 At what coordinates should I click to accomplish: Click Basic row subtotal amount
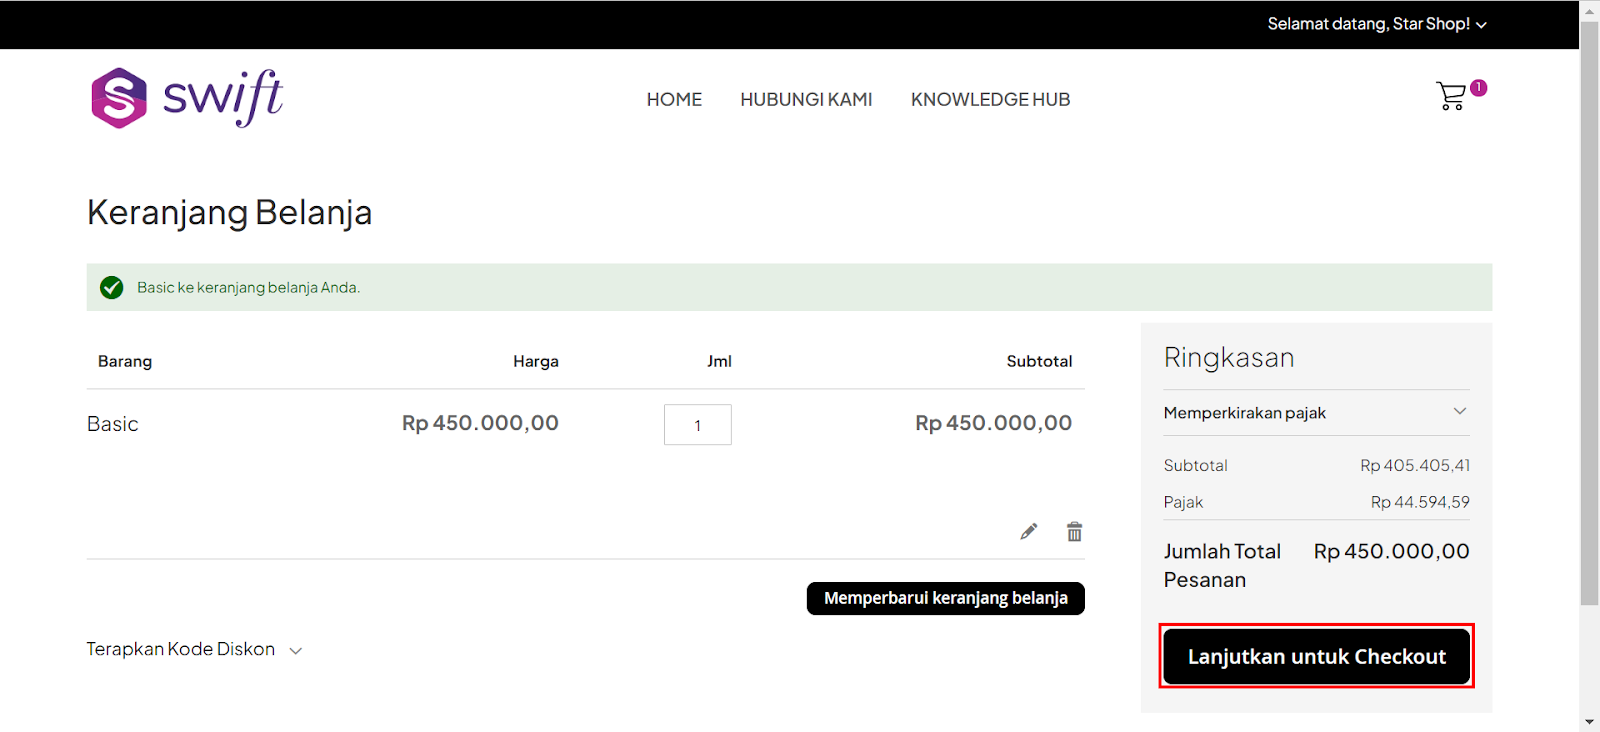click(x=993, y=423)
